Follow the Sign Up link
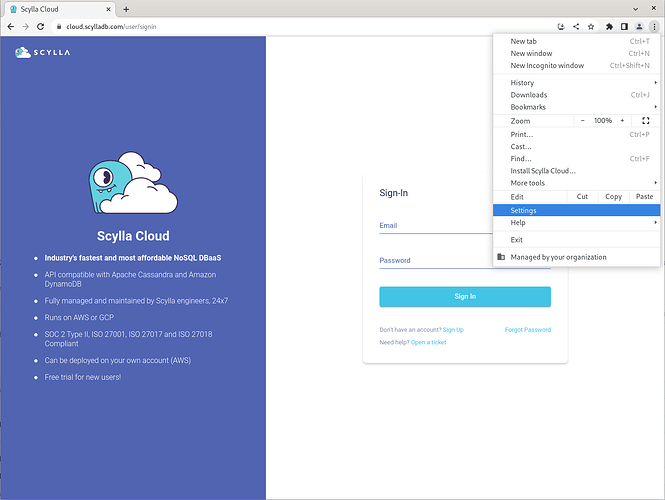 [x=453, y=330]
